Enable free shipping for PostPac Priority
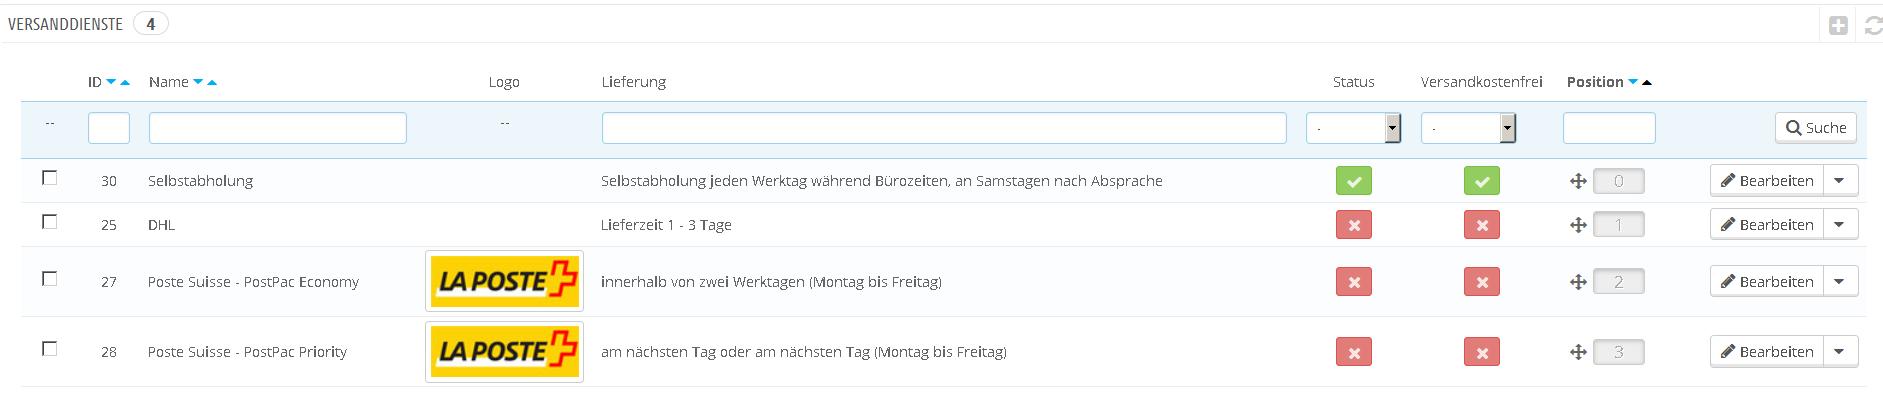Viewport: 1883px width, 400px height. click(1481, 352)
